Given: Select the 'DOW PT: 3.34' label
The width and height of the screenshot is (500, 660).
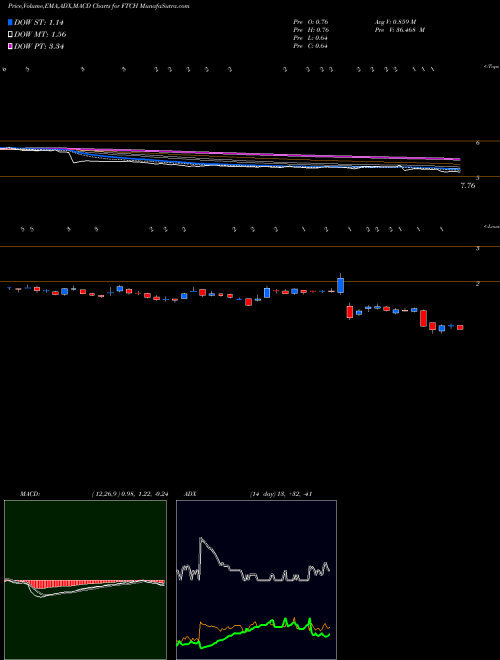Looking at the screenshot, I should click(39, 46).
